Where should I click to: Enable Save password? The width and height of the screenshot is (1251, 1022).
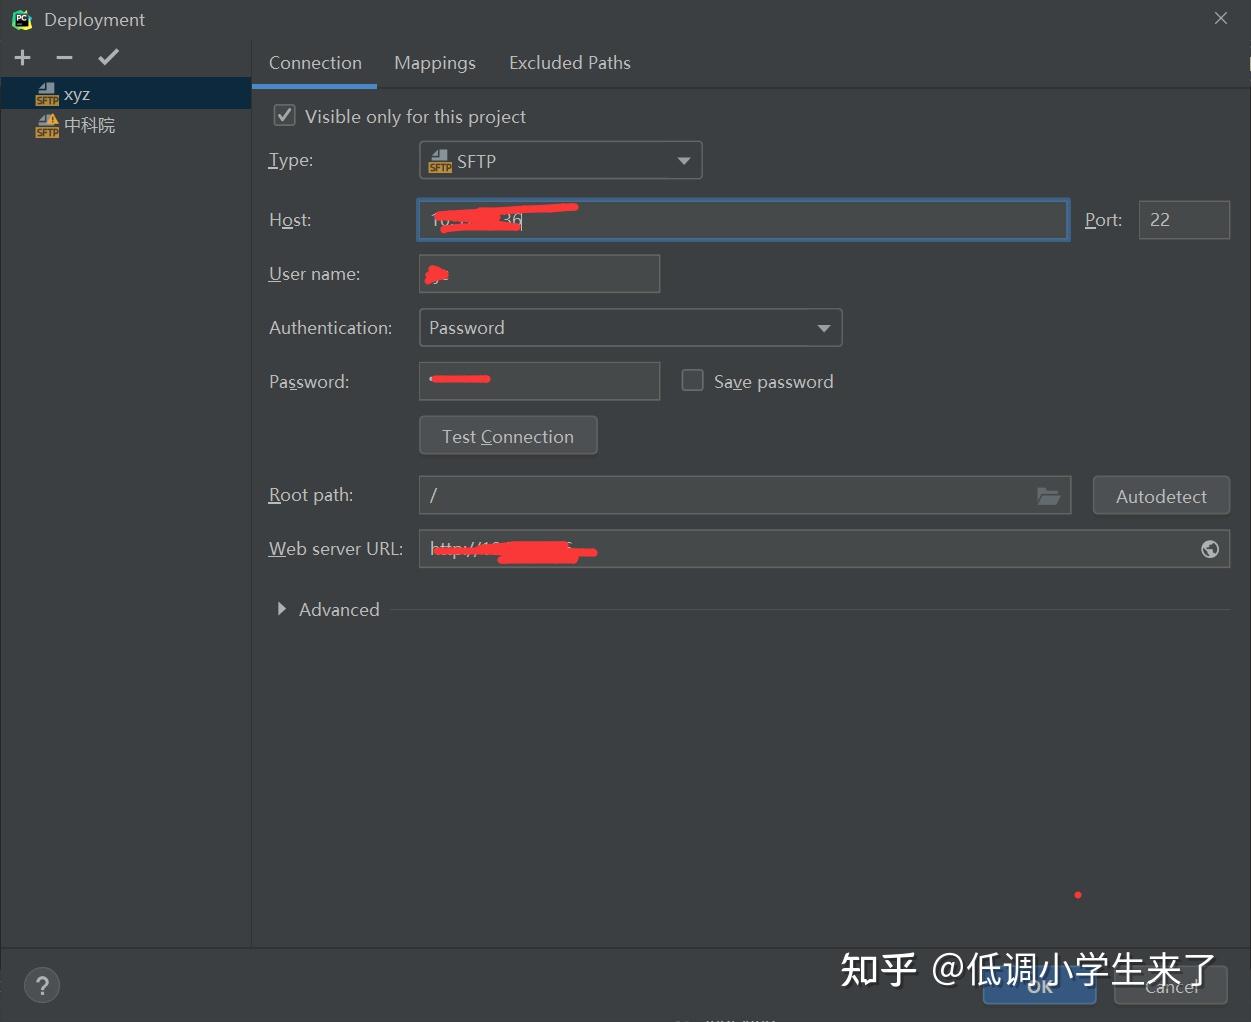(692, 380)
